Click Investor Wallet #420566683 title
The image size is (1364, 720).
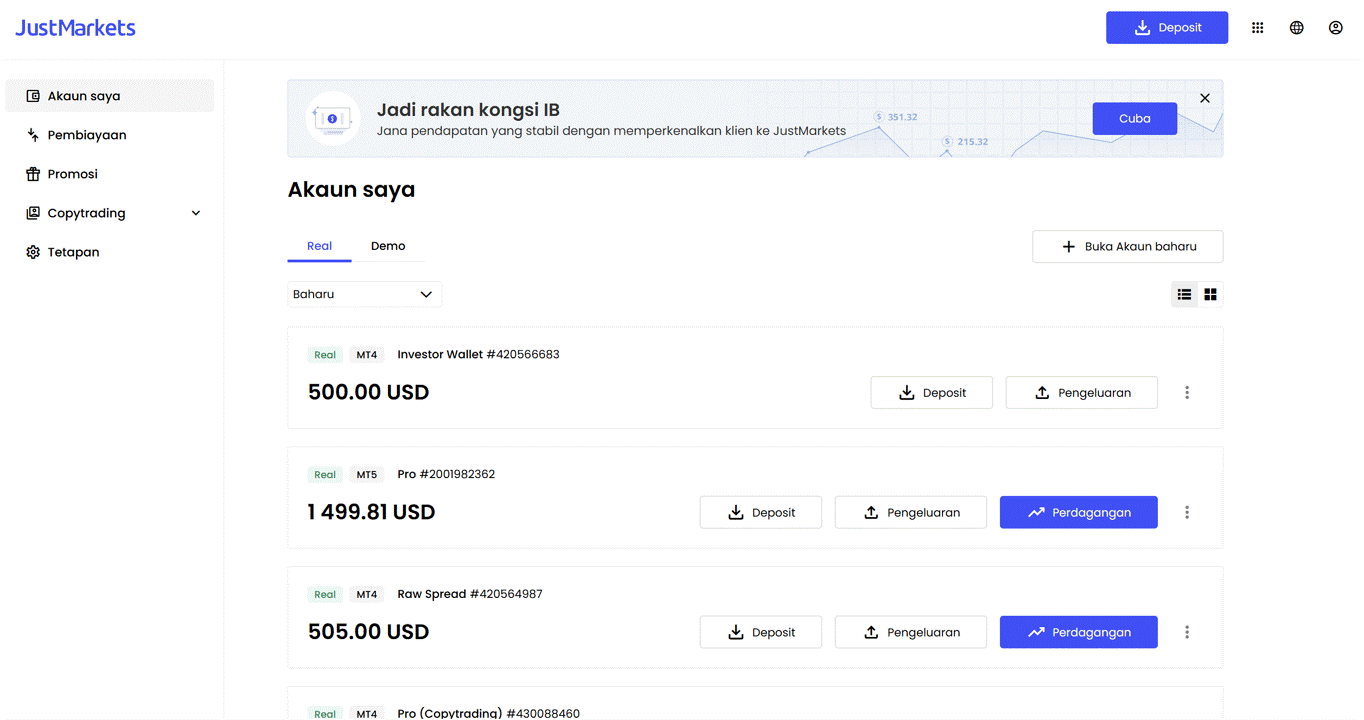(478, 354)
